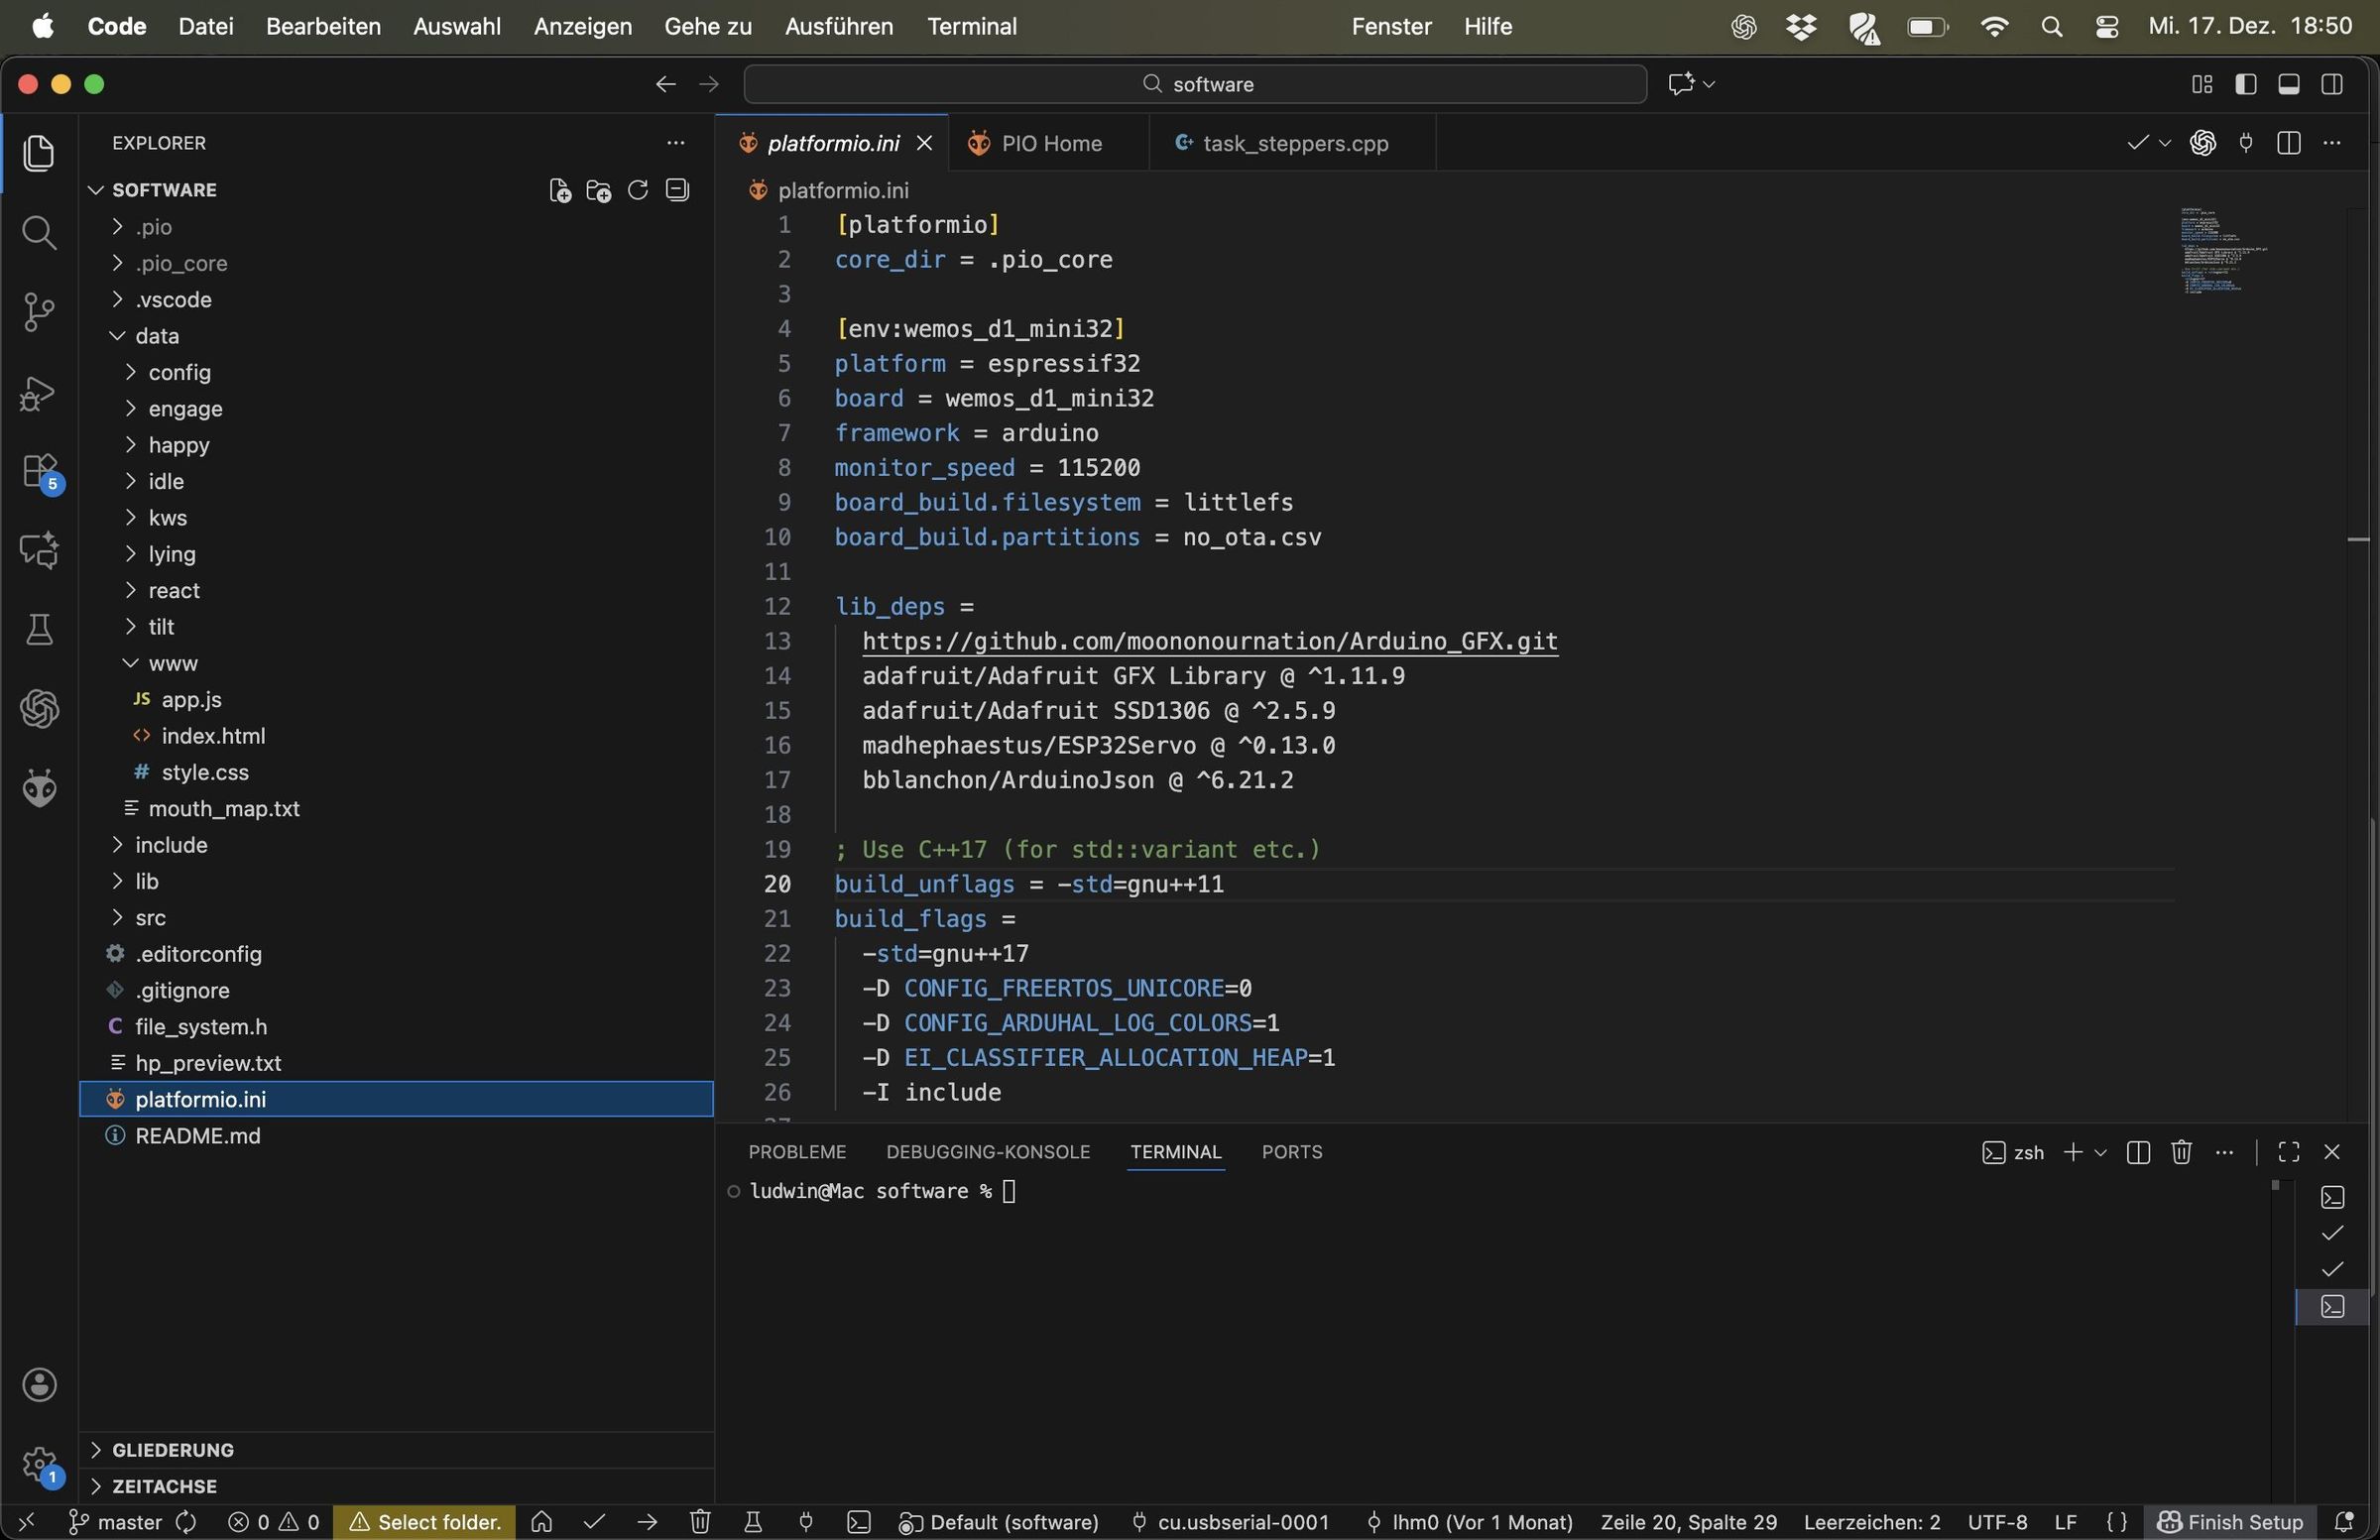Open the Dropbox menu bar icon
The image size is (2380, 1540).
tap(1801, 27)
